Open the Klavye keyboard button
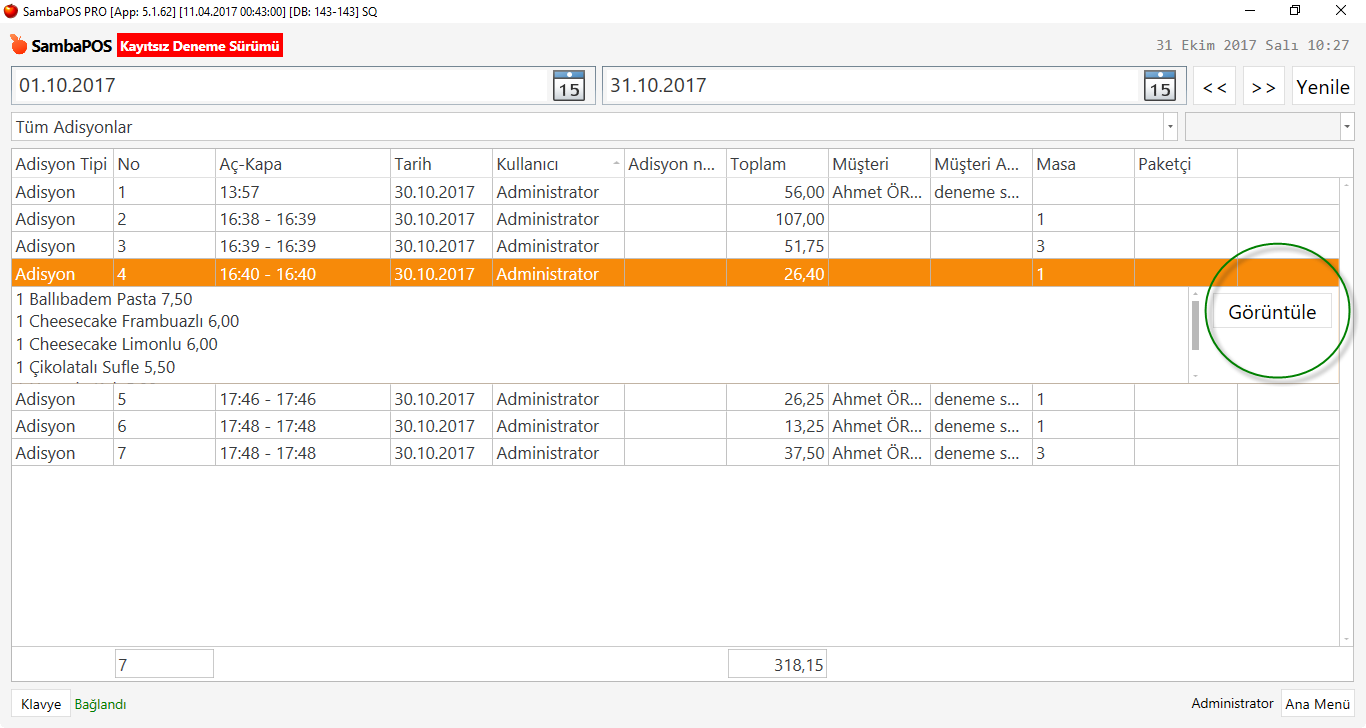Viewport: 1366px width, 728px height. click(x=41, y=704)
